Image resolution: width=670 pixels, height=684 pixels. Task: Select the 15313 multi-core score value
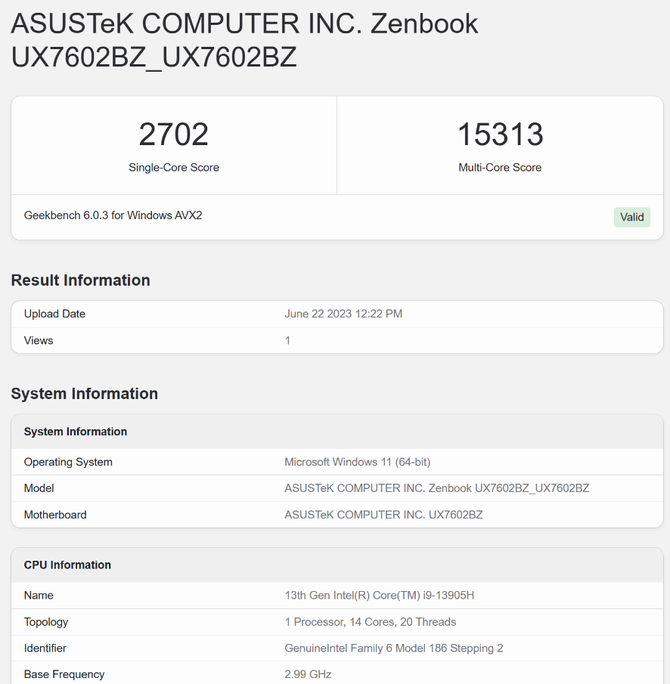[x=500, y=134]
